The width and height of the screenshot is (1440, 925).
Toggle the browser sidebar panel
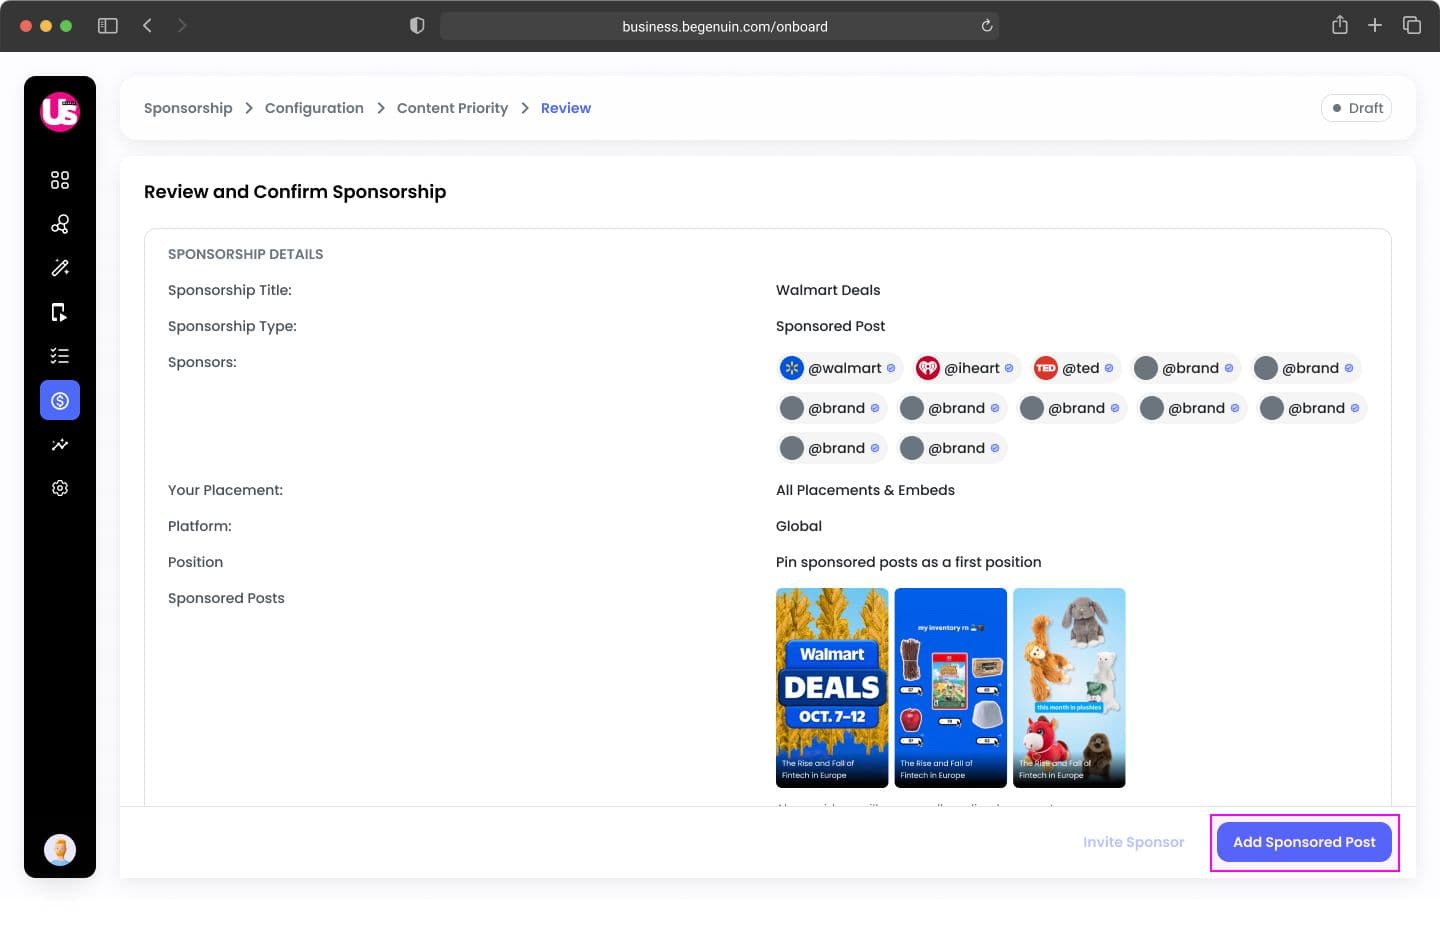click(108, 26)
